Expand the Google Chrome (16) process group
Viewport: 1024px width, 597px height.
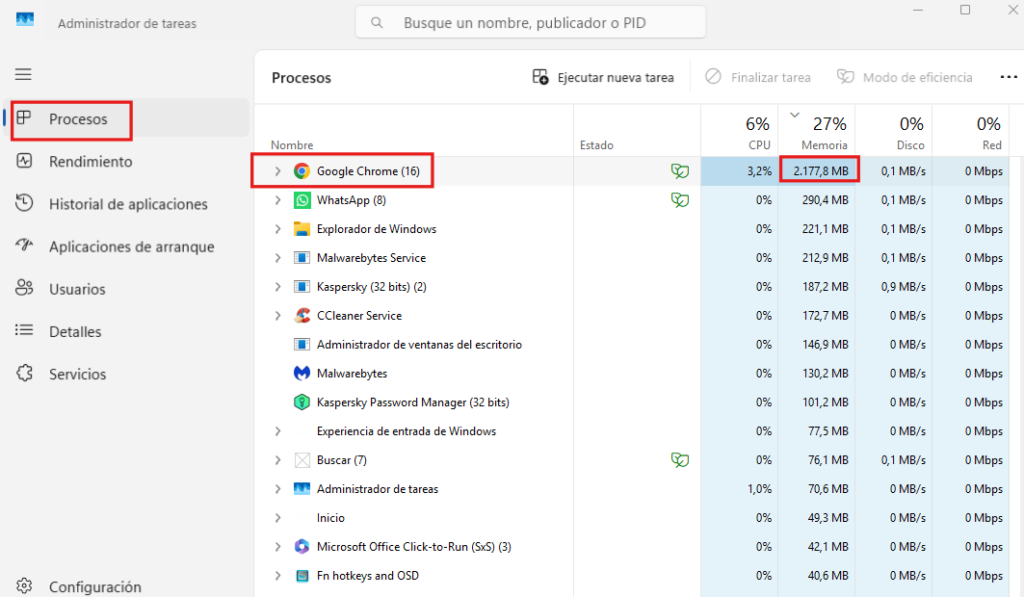pyautogui.click(x=278, y=171)
